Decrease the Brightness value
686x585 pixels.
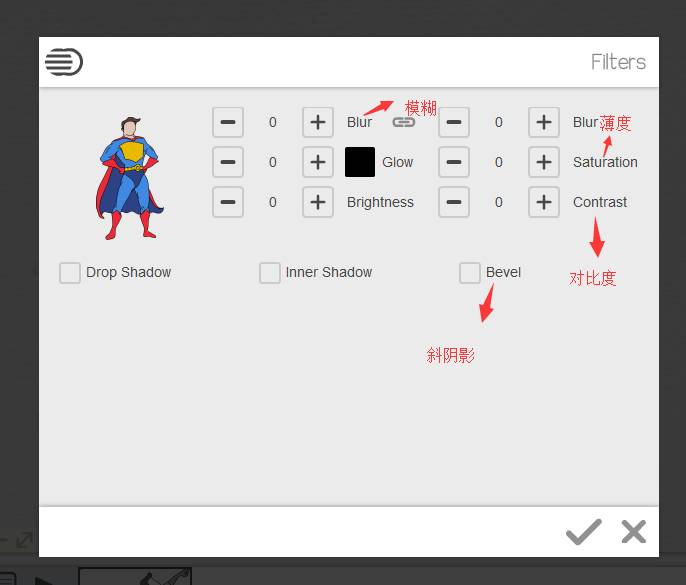pos(228,202)
